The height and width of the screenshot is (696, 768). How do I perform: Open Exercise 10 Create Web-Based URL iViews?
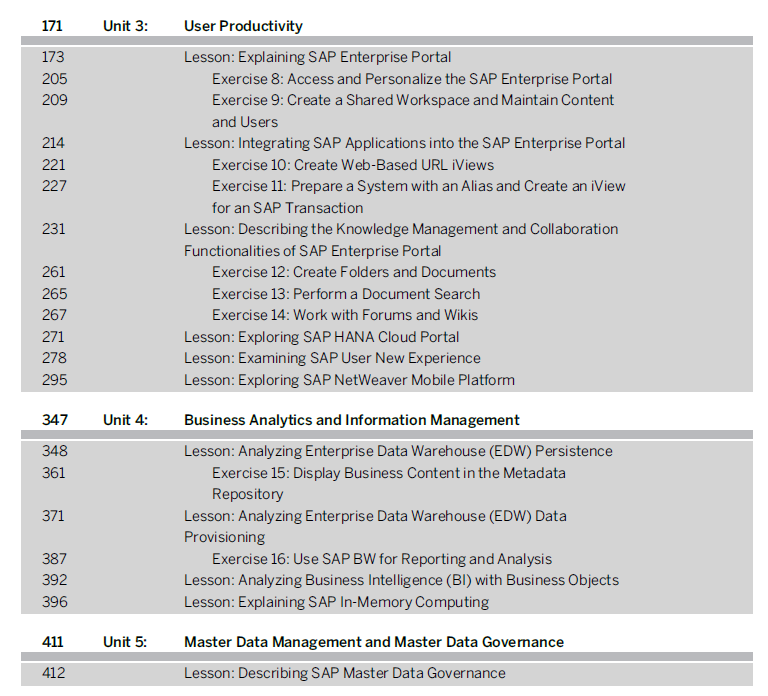point(353,165)
